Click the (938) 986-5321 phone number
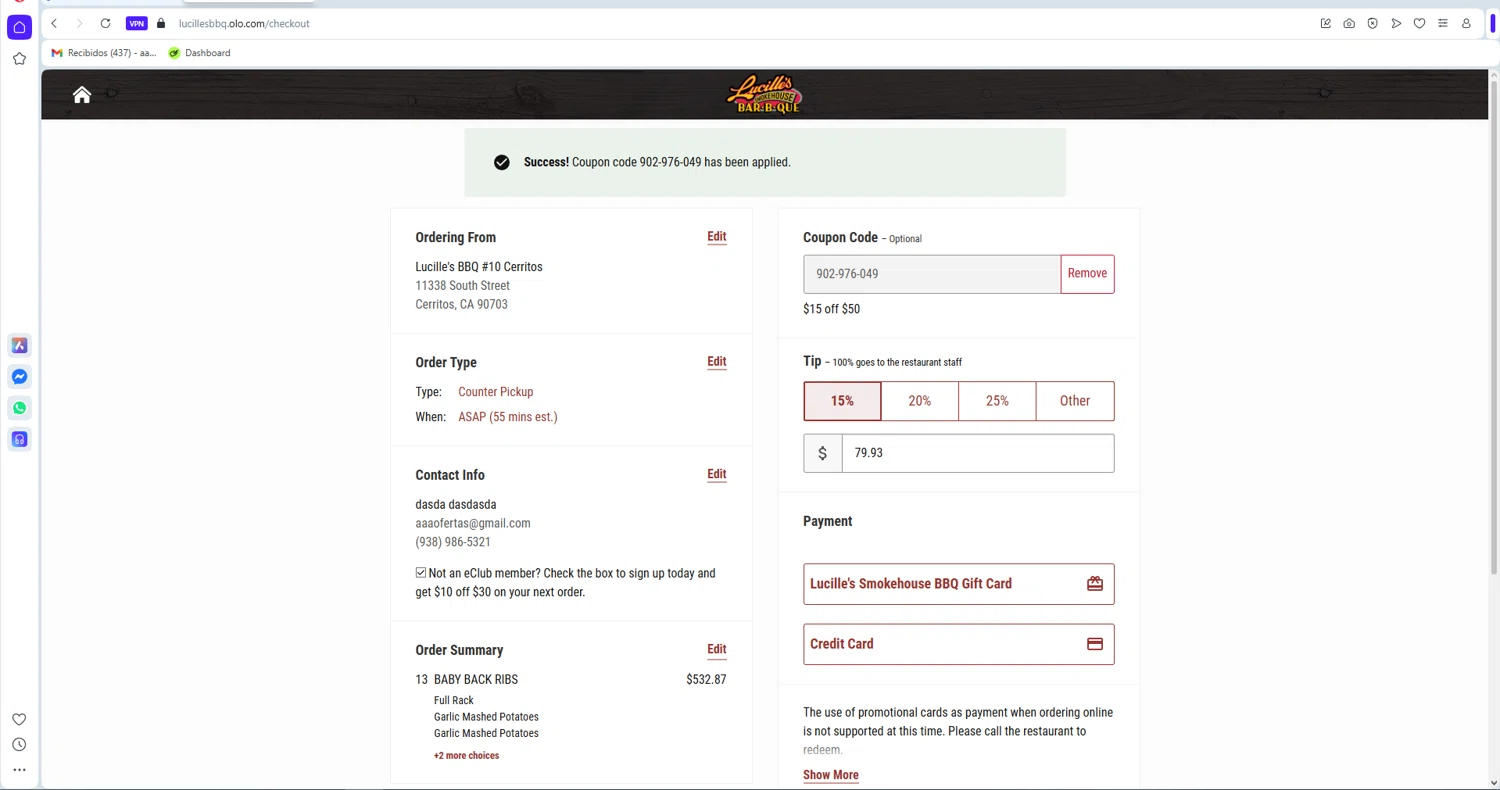The height and width of the screenshot is (790, 1500). 453,542
